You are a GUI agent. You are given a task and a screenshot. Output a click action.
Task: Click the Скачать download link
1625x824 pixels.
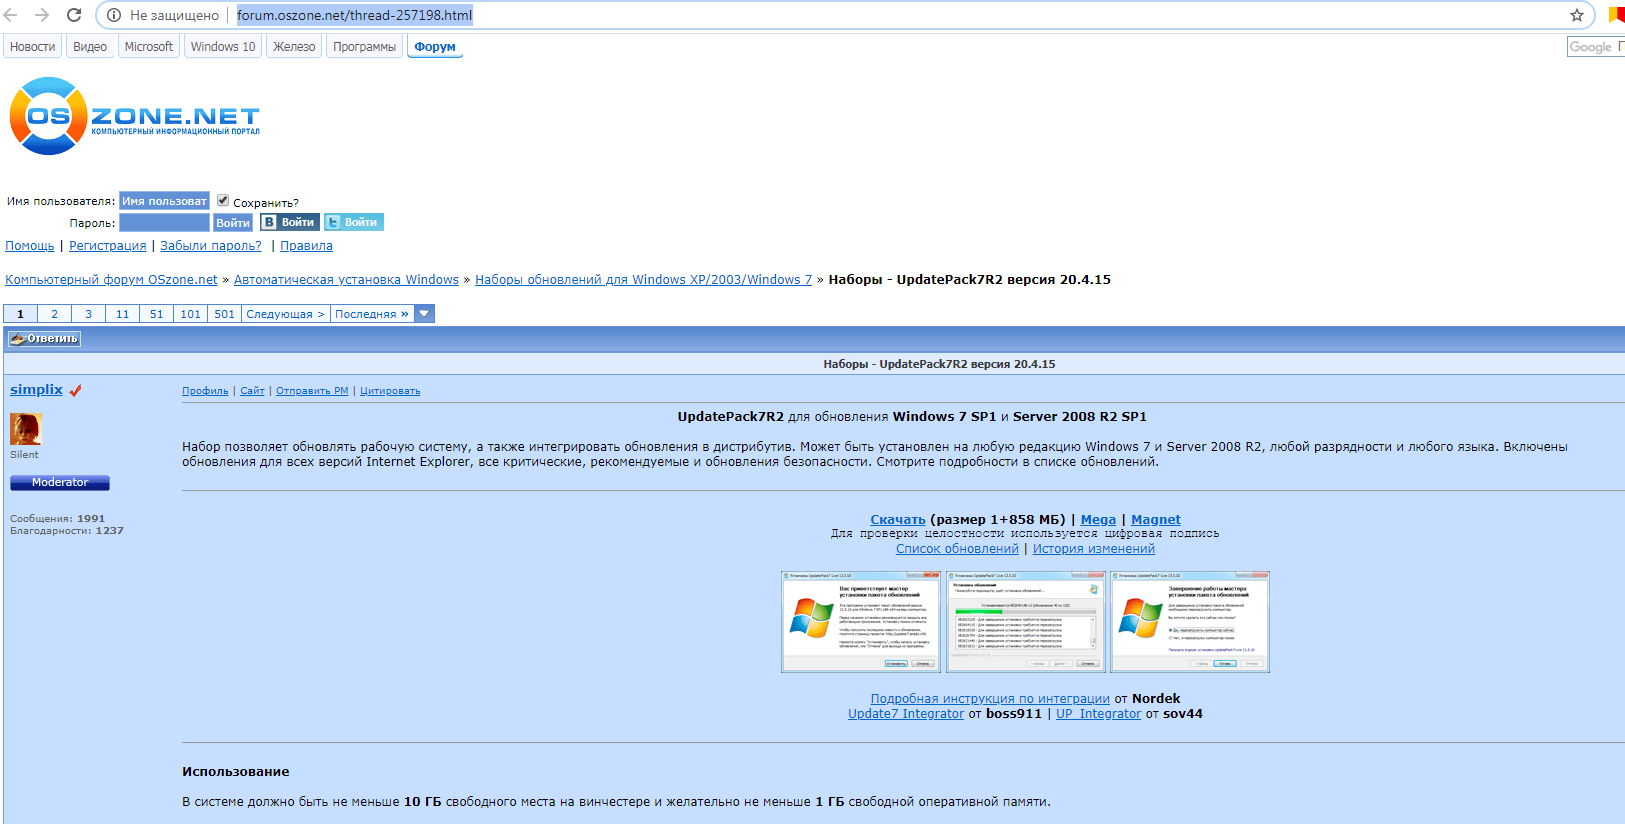(897, 519)
